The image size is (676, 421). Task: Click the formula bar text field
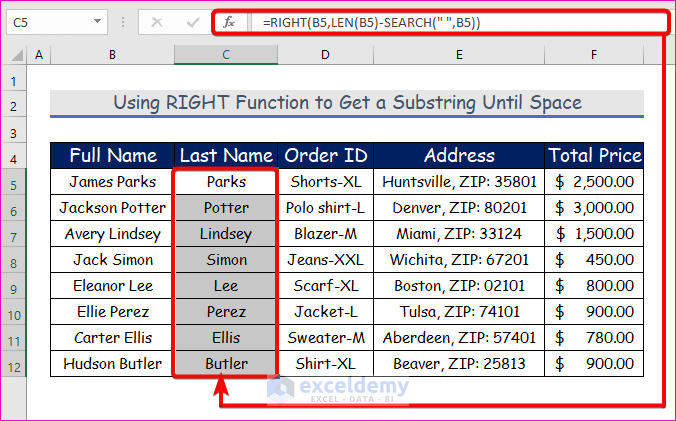click(458, 22)
